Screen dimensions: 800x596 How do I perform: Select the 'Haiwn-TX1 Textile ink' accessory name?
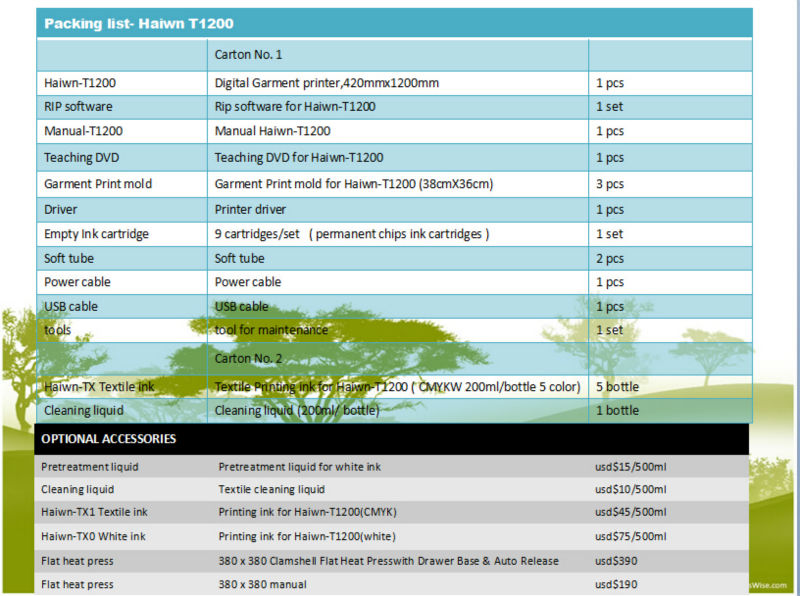[94, 512]
